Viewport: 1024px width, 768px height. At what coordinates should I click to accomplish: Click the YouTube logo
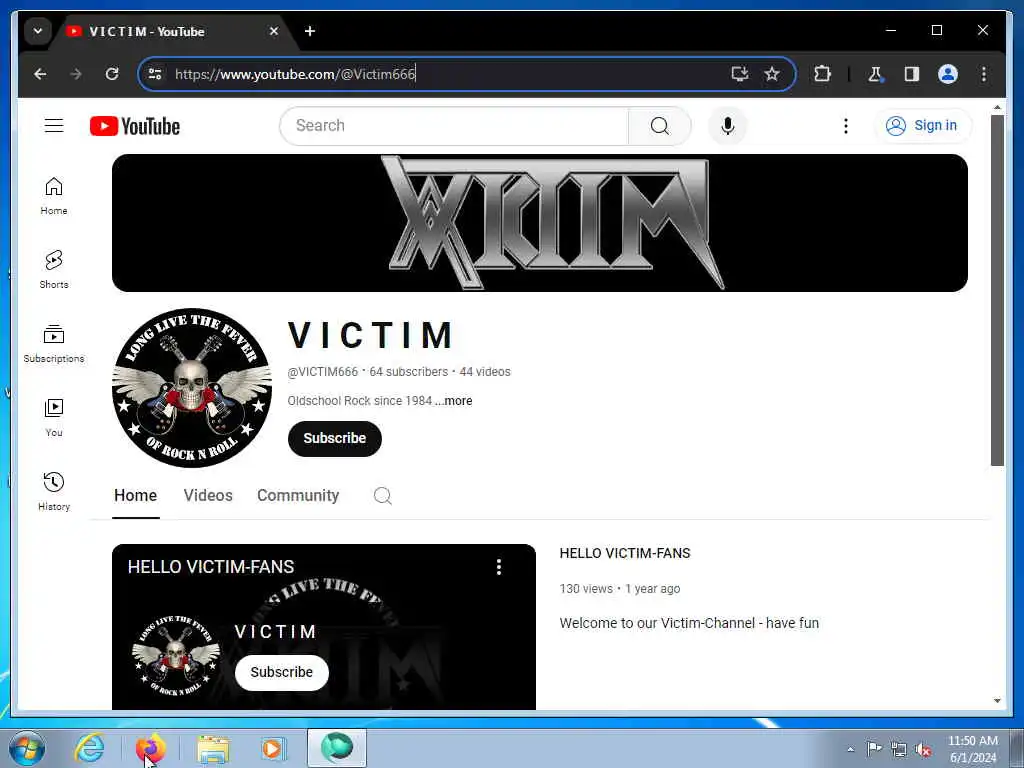click(x=135, y=126)
